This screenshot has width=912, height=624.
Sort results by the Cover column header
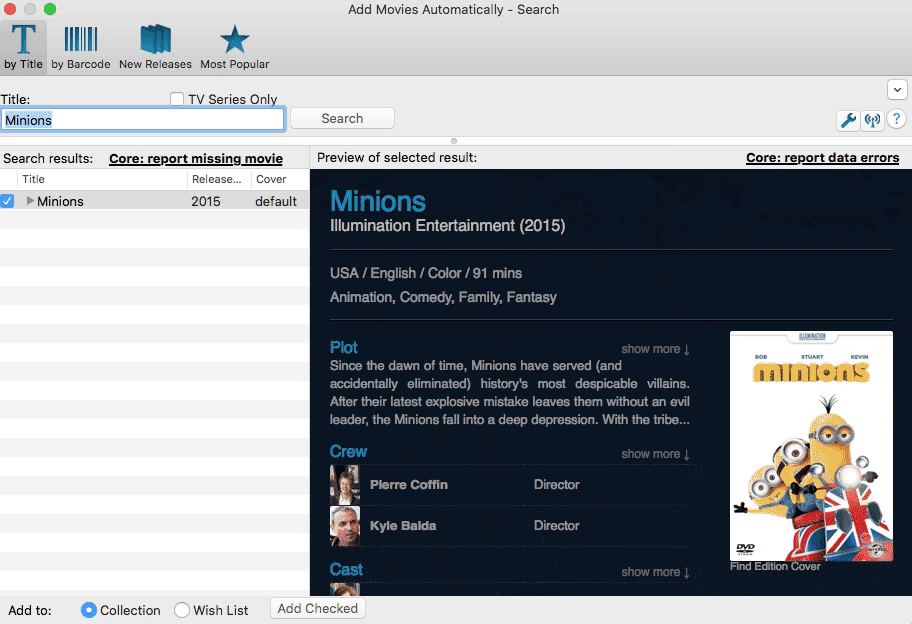(280, 179)
